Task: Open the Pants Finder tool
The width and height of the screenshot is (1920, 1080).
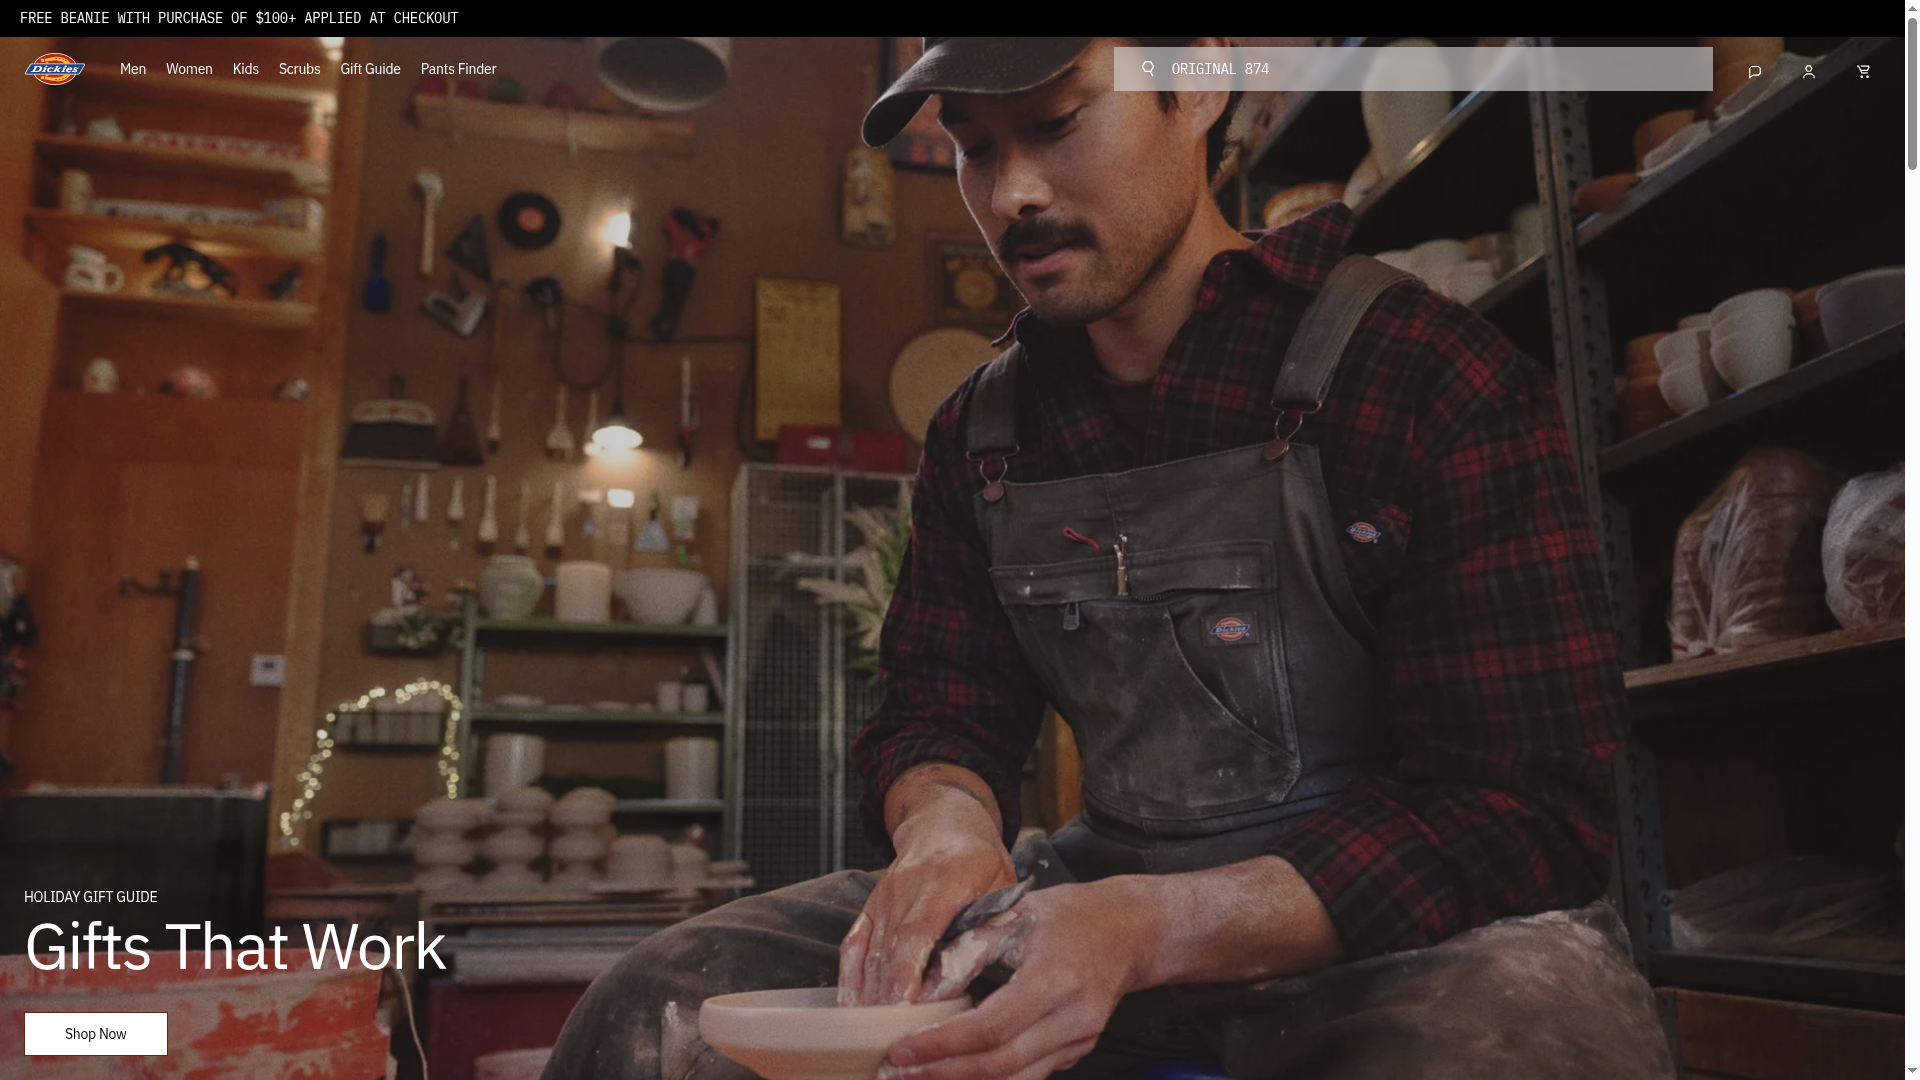Action: click(458, 68)
